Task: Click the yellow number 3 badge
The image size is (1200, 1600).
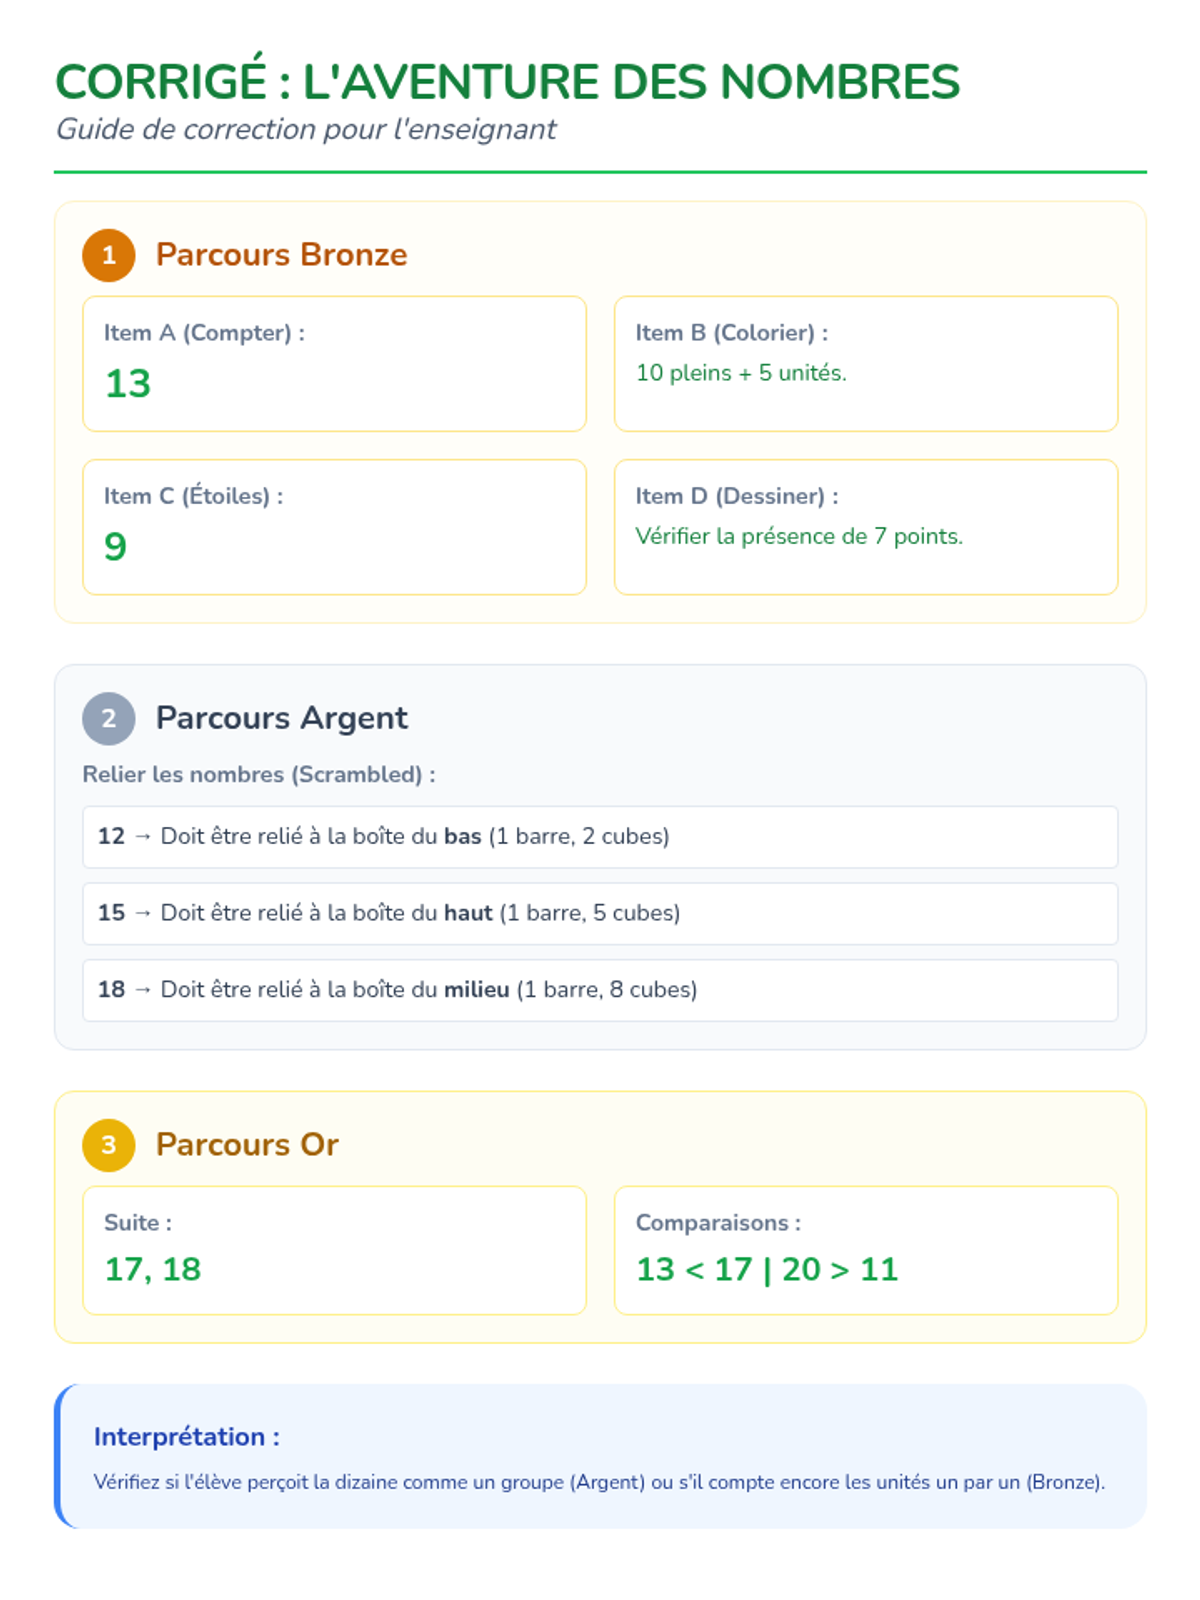Action: click(109, 1145)
